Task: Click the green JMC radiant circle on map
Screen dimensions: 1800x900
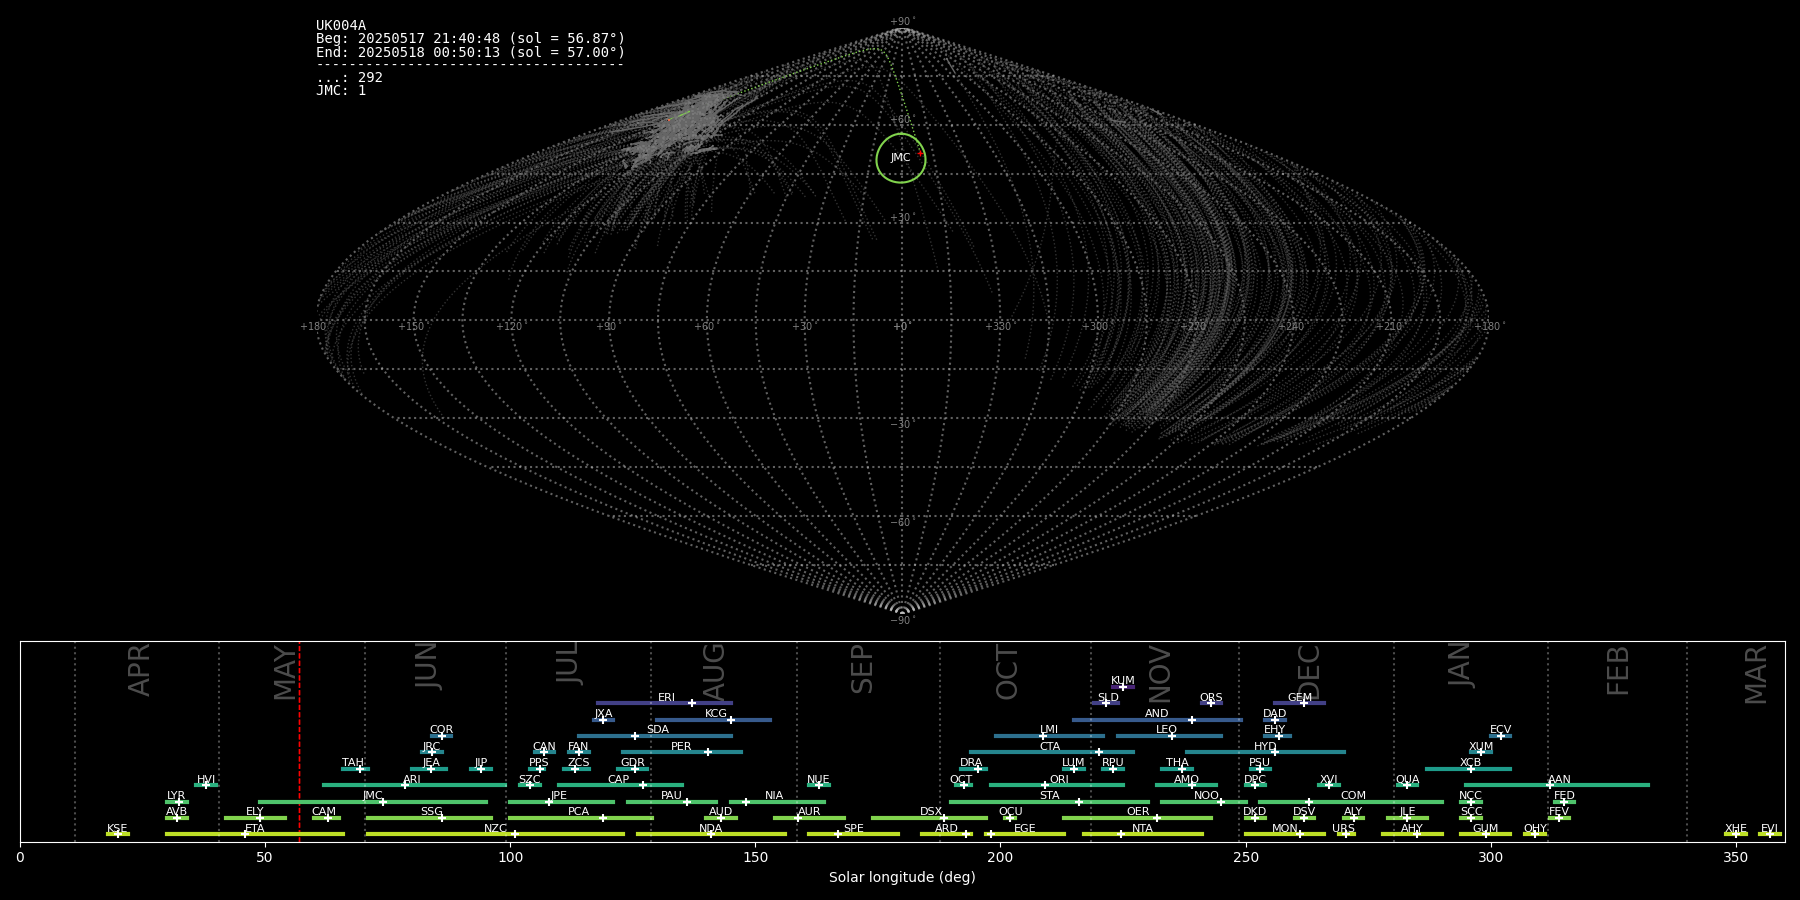Action: 901,158
